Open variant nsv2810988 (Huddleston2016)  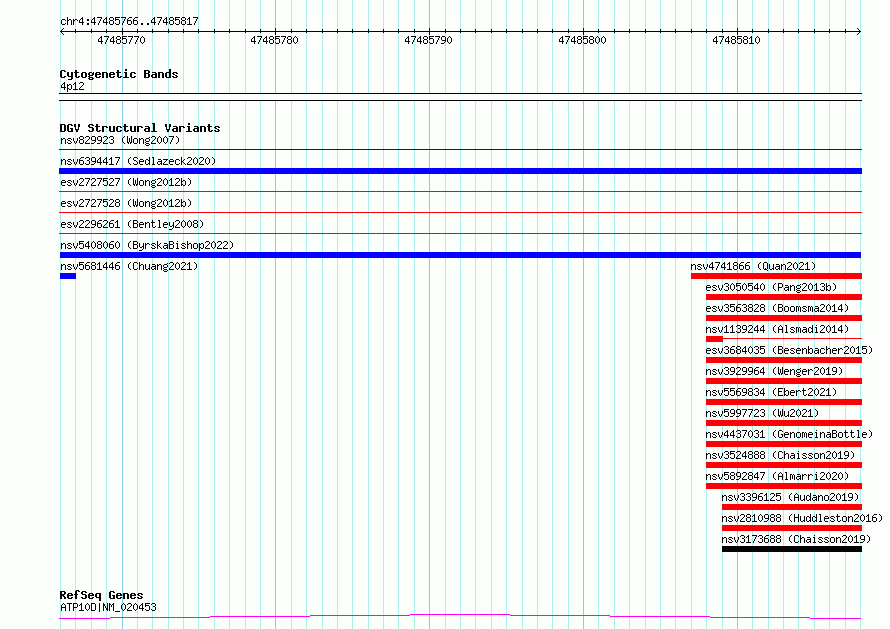[x=802, y=518]
